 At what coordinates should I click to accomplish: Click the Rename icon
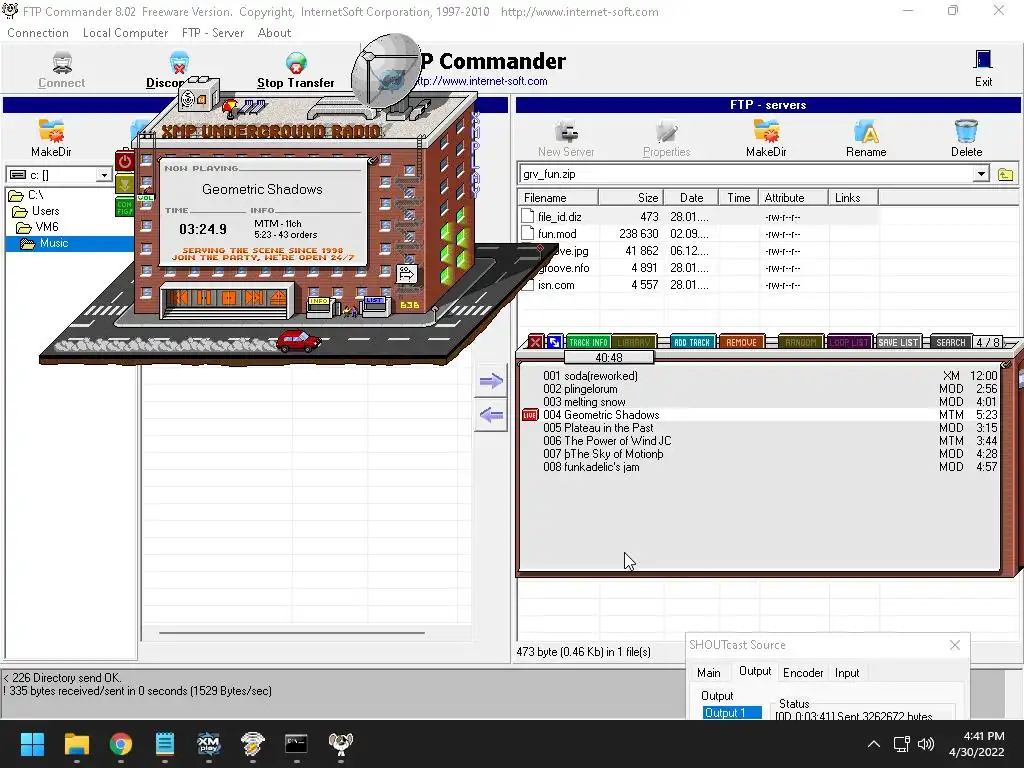866,138
